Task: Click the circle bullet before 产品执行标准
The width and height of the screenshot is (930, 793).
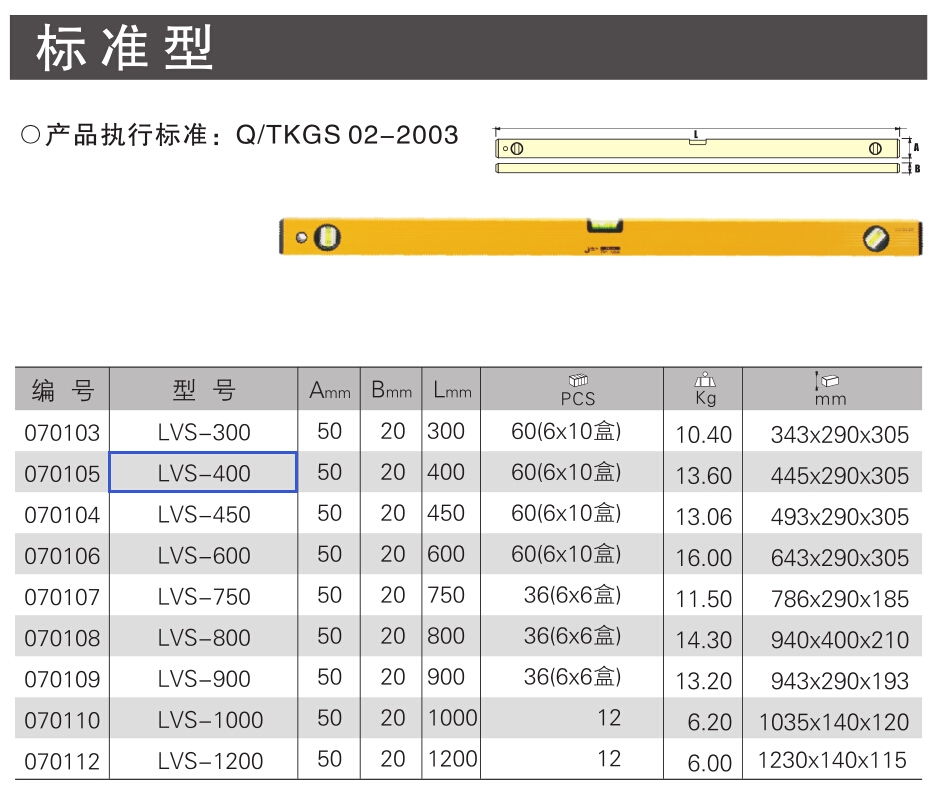Action: click(31, 135)
